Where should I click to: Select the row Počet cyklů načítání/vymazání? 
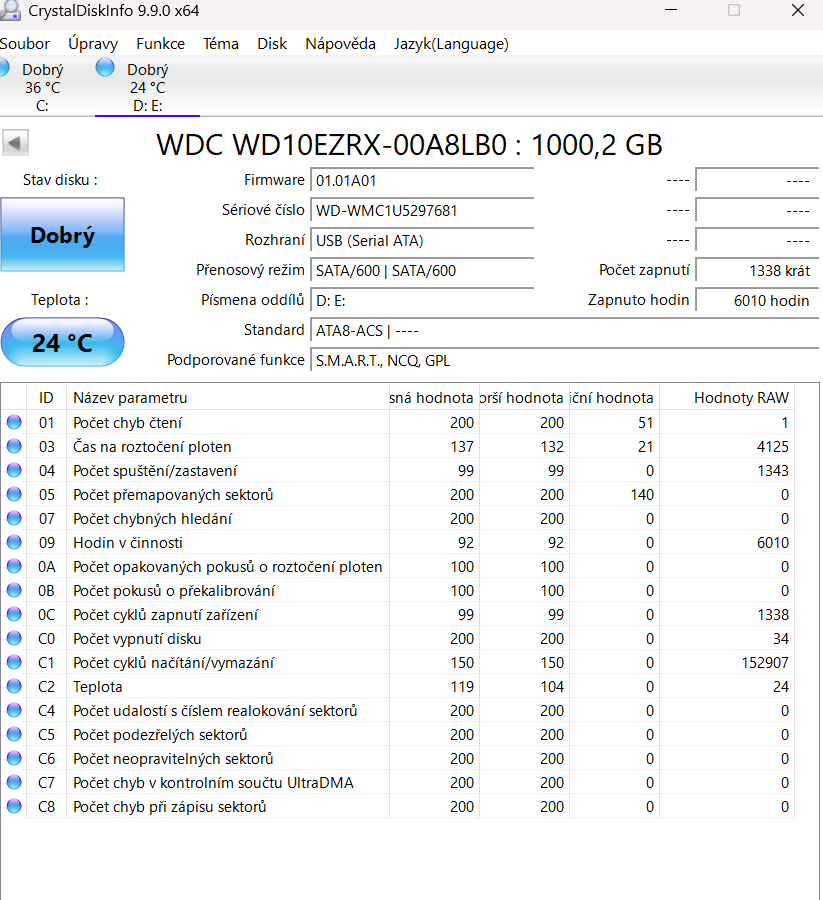coord(398,662)
